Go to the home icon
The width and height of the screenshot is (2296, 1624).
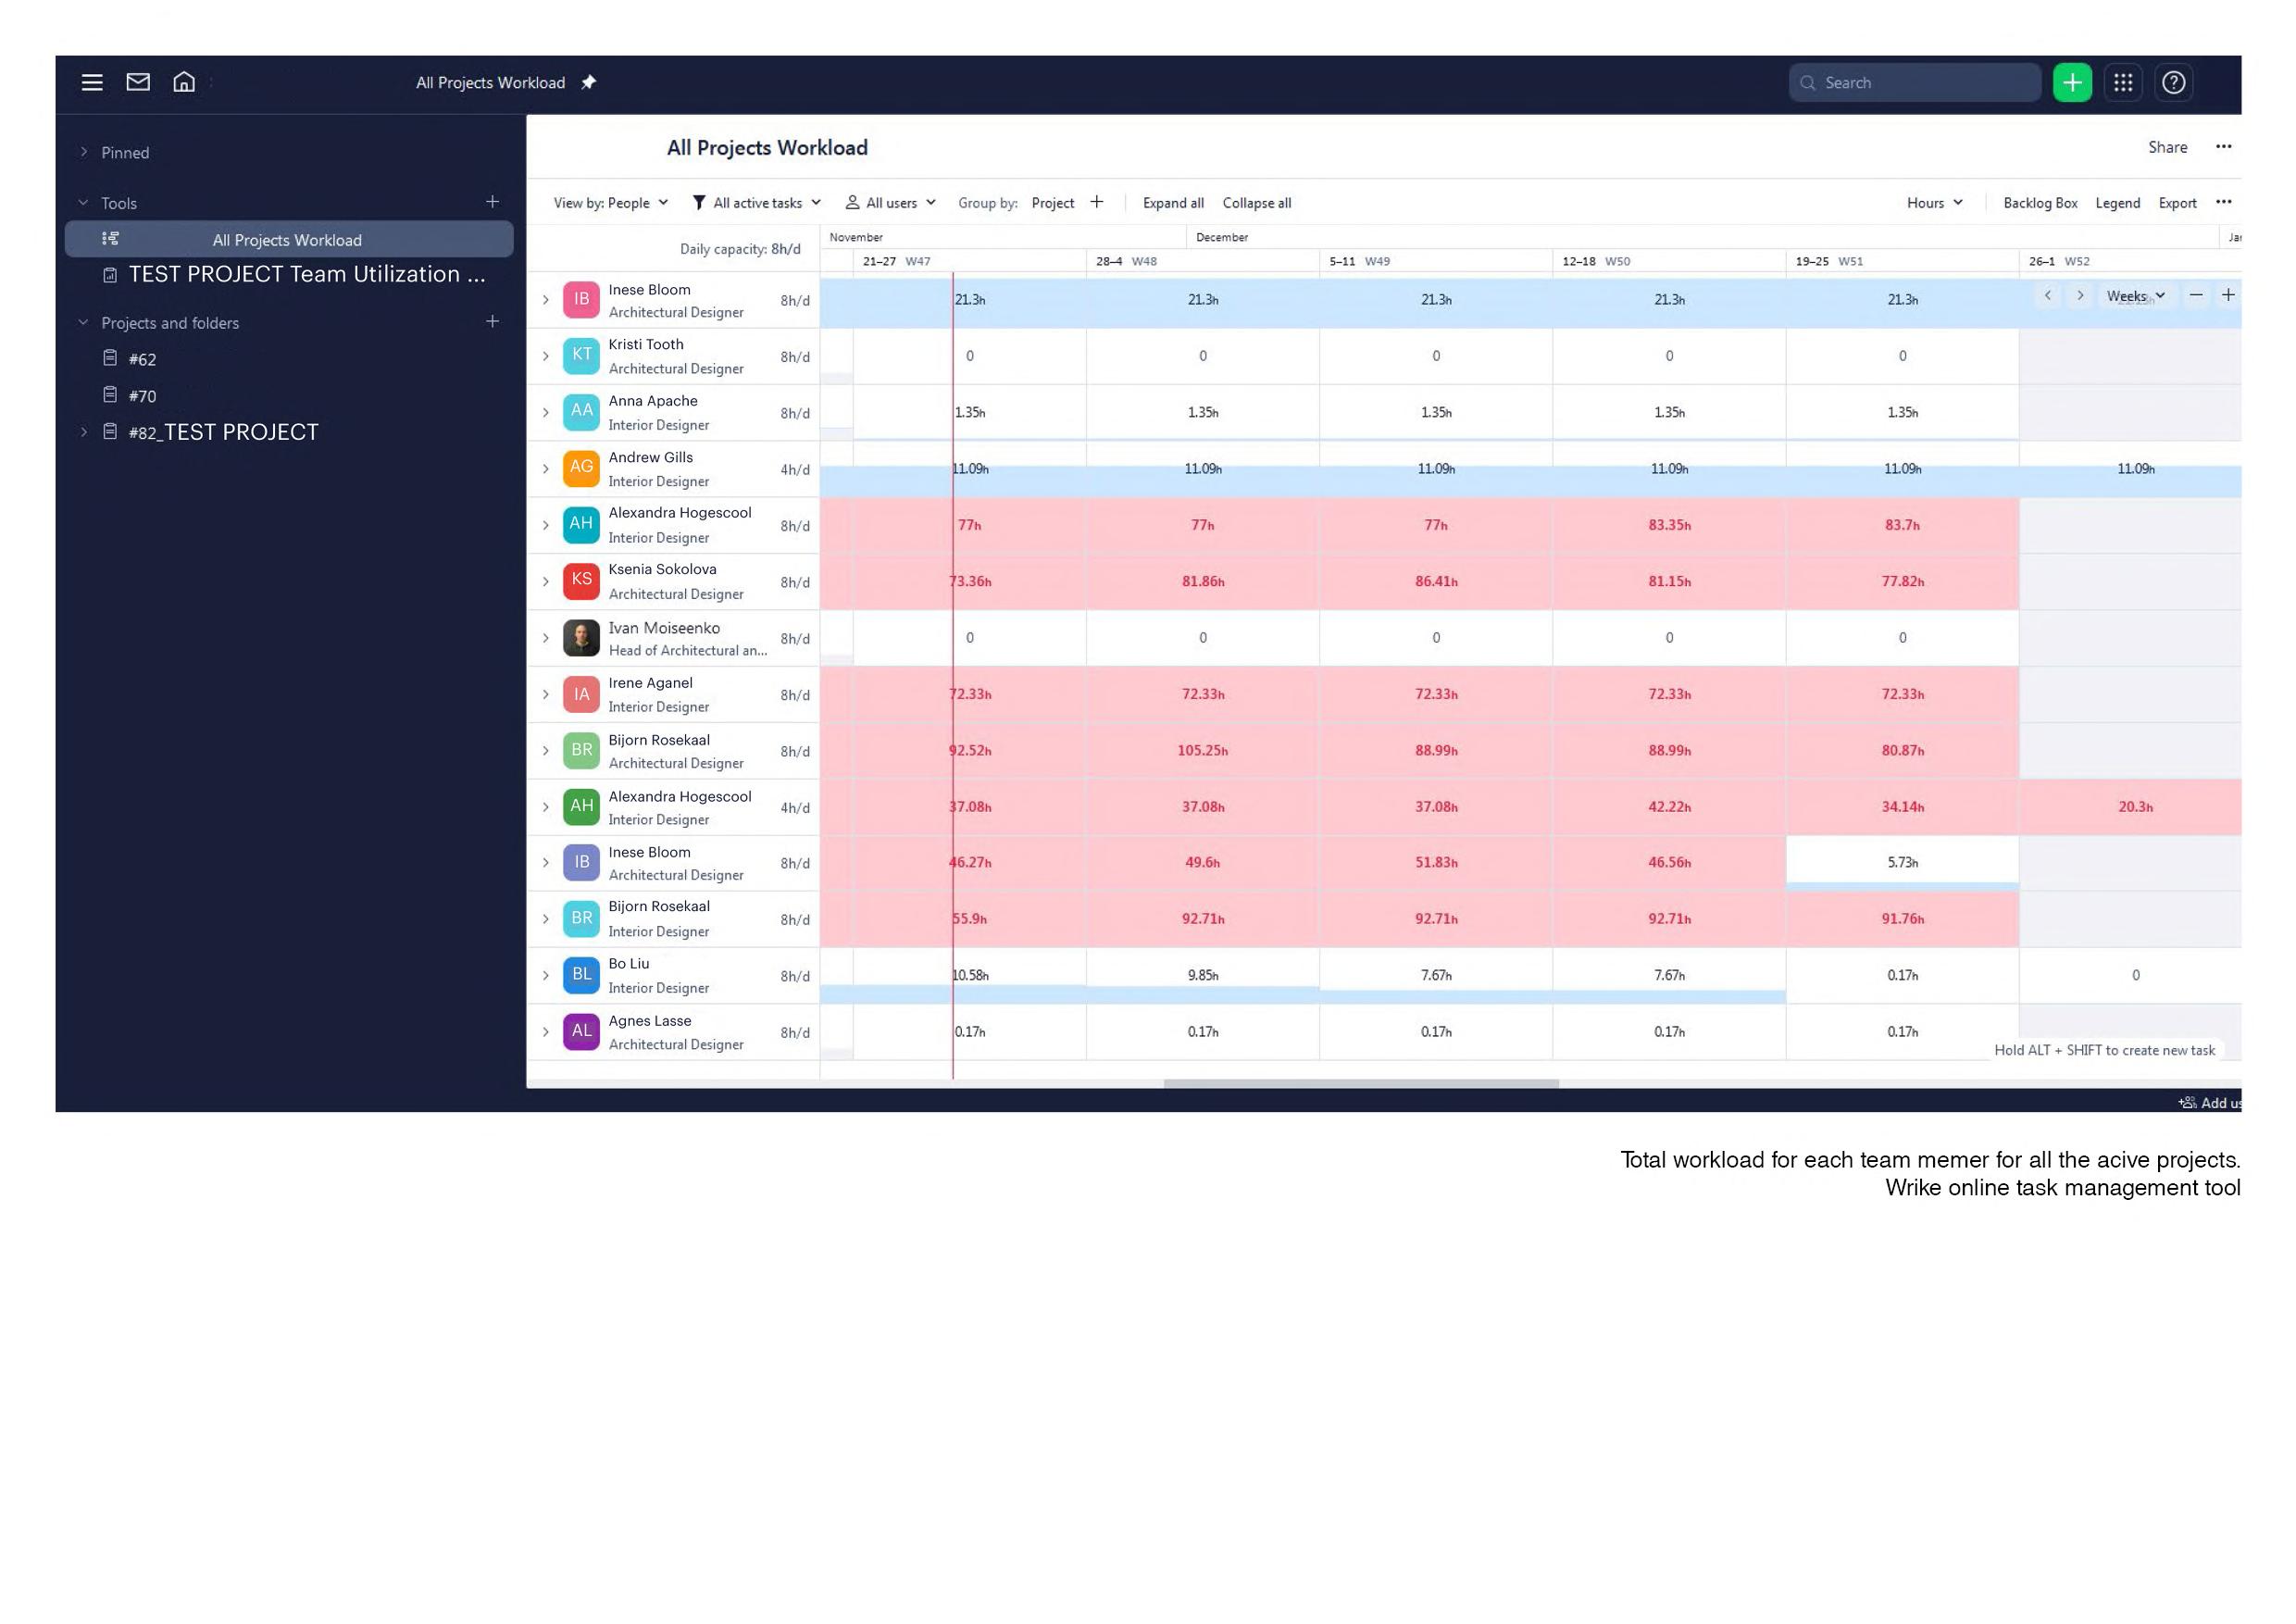[x=184, y=82]
